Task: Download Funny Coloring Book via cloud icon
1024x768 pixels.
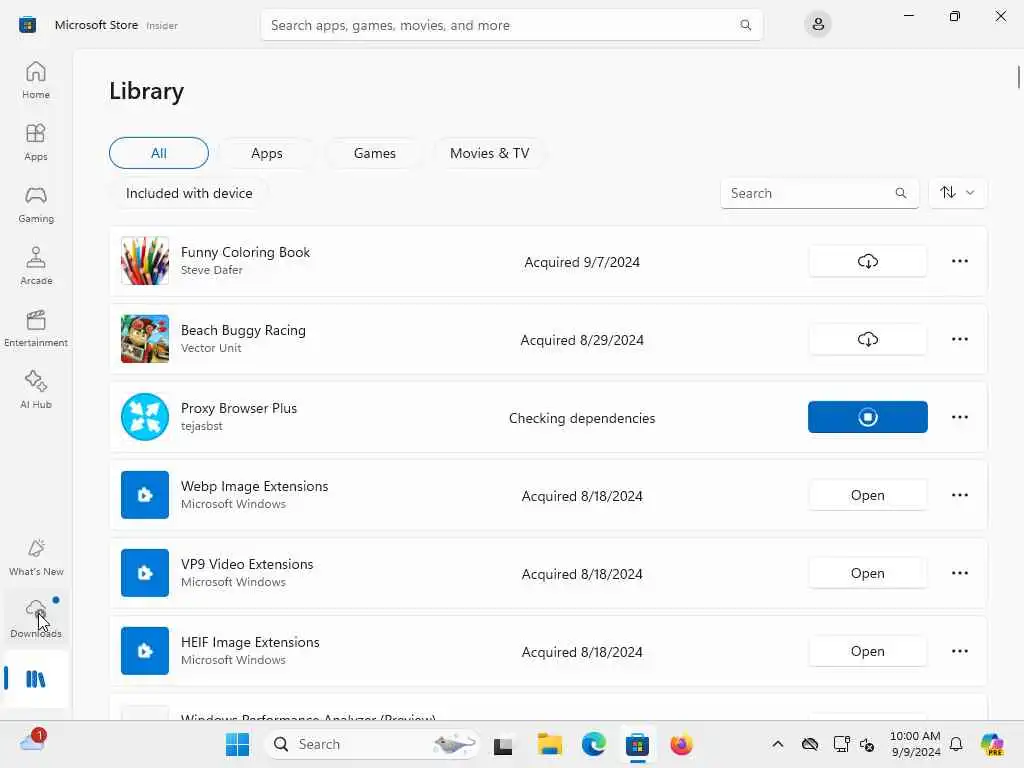Action: point(867,261)
